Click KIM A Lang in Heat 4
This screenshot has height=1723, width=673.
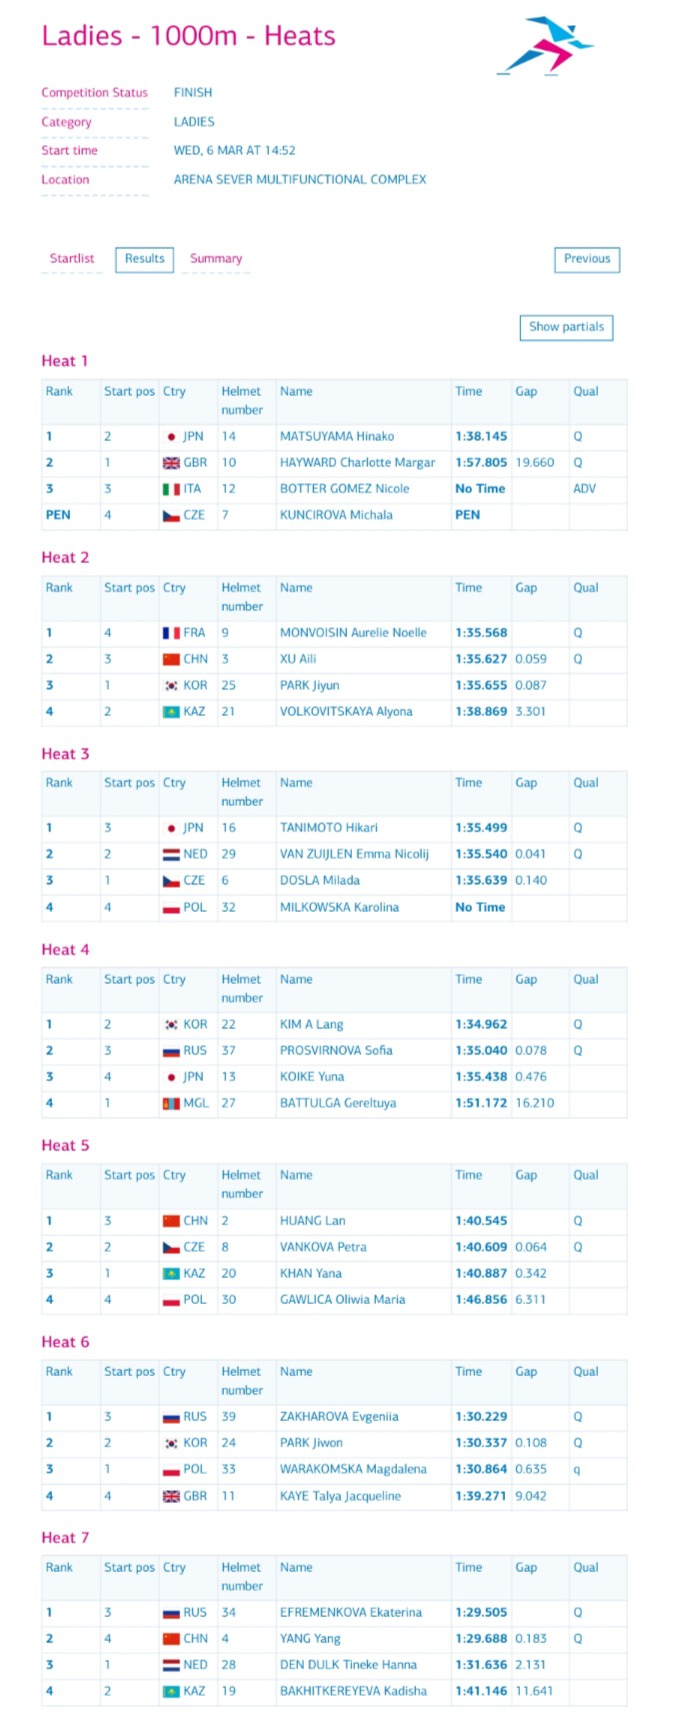pyautogui.click(x=311, y=1025)
